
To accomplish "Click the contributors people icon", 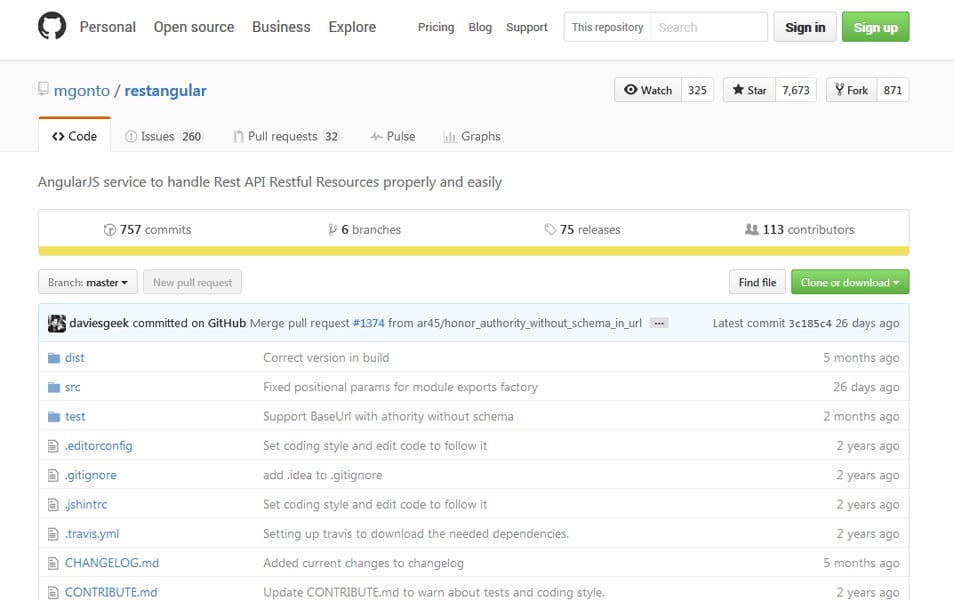I will point(752,229).
